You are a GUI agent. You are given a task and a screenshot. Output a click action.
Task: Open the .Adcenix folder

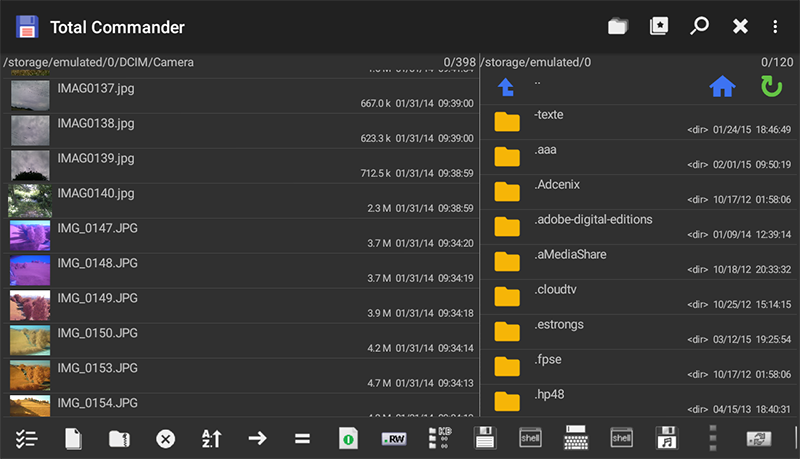point(639,192)
